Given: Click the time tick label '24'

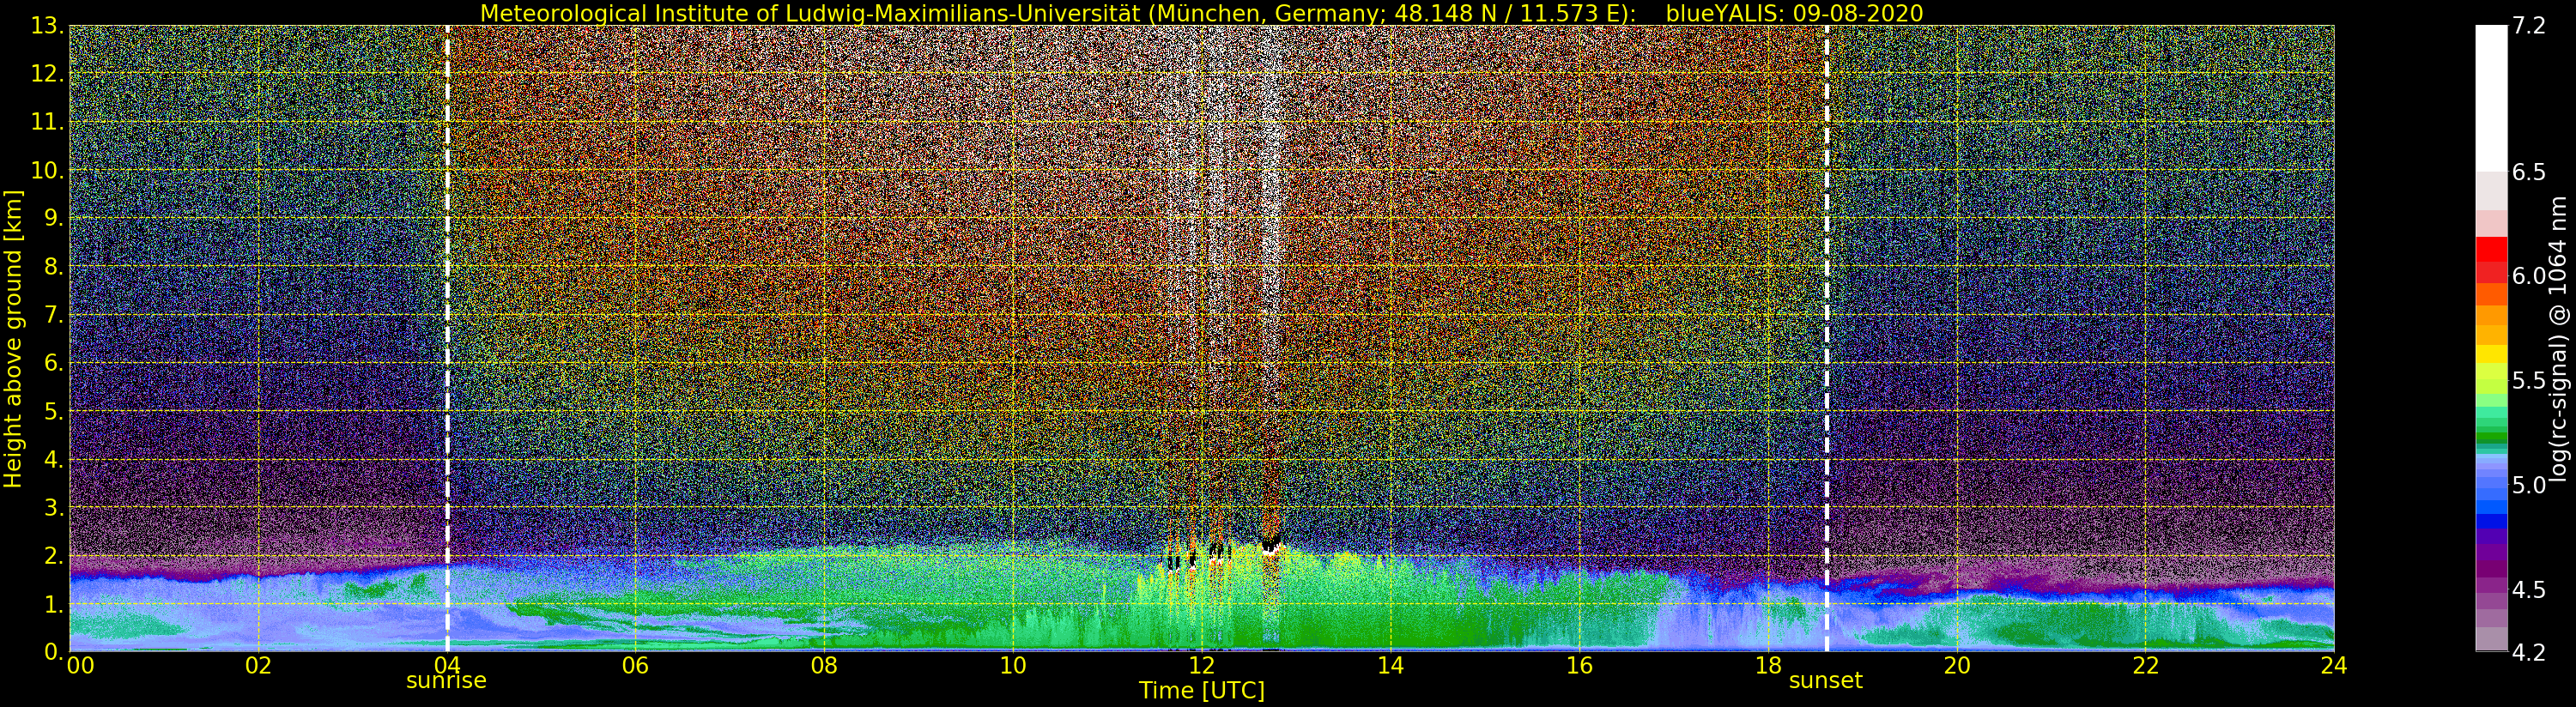Looking at the screenshot, I should tap(2334, 665).
